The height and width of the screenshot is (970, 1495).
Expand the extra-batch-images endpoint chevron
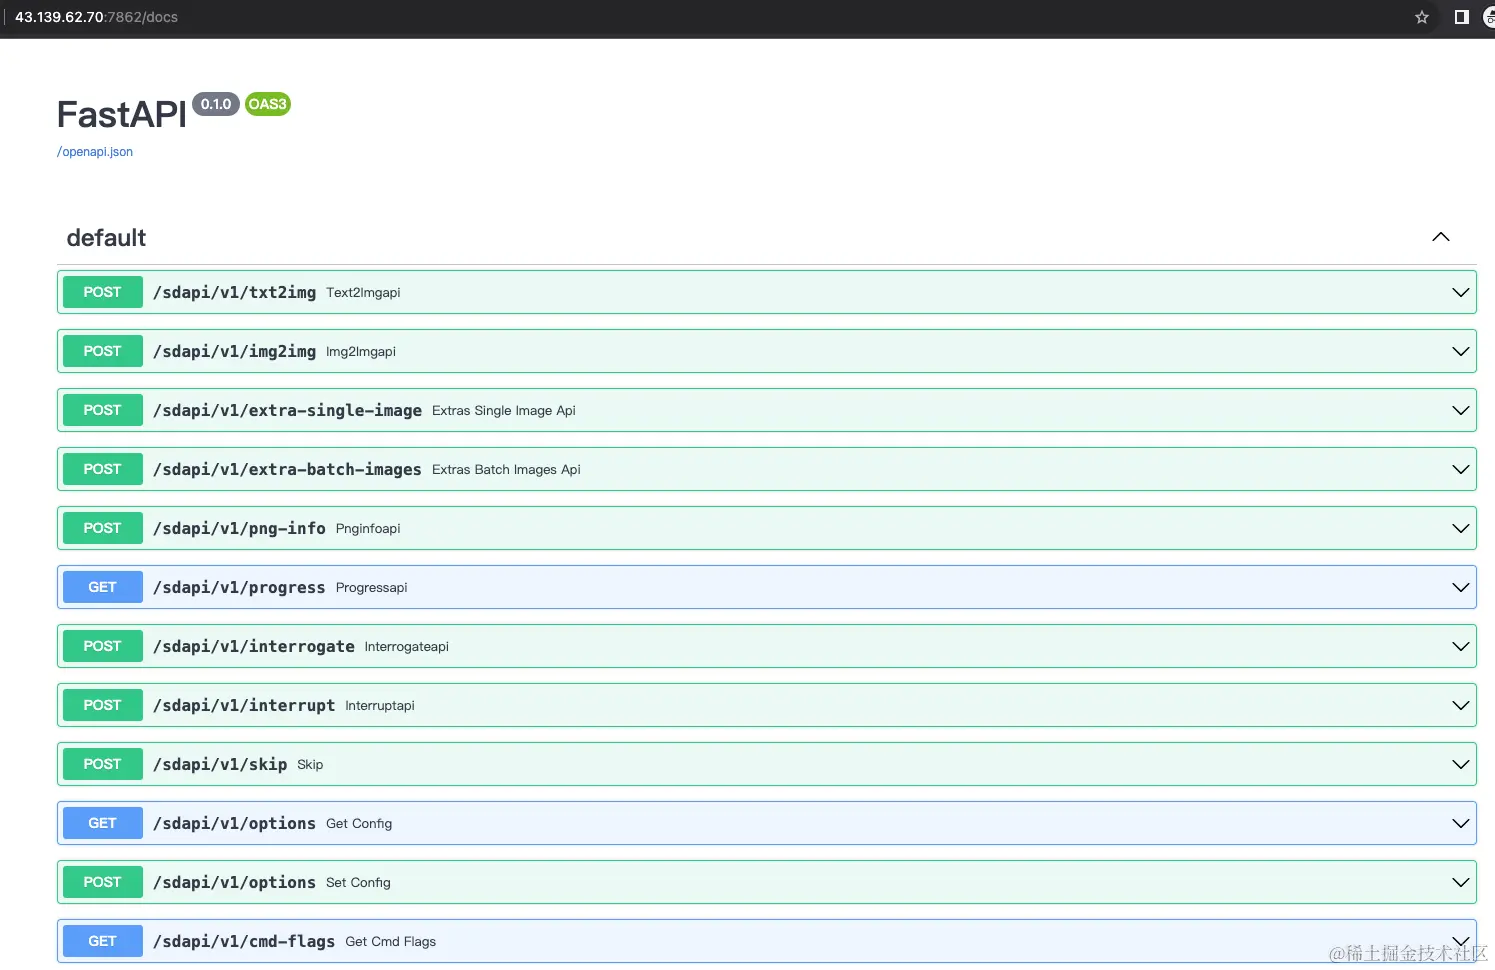(x=1460, y=469)
